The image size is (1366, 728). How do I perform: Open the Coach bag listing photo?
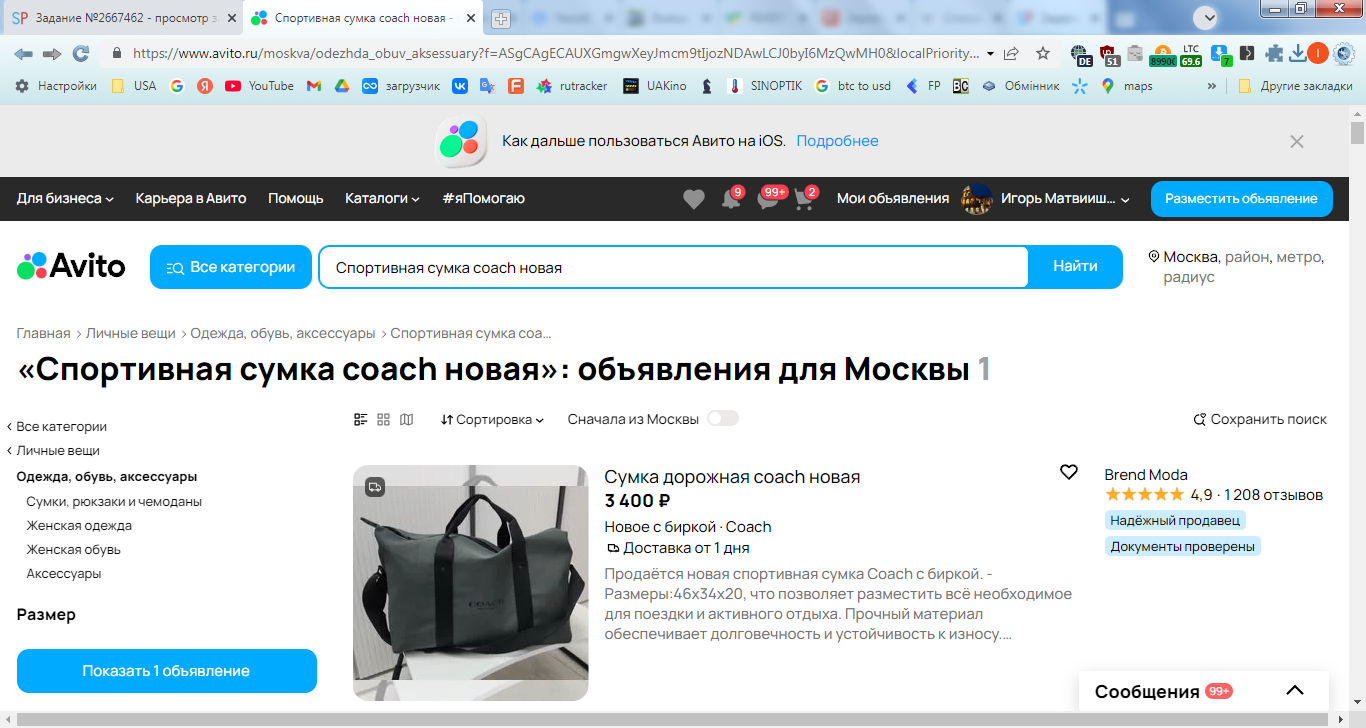(x=471, y=583)
